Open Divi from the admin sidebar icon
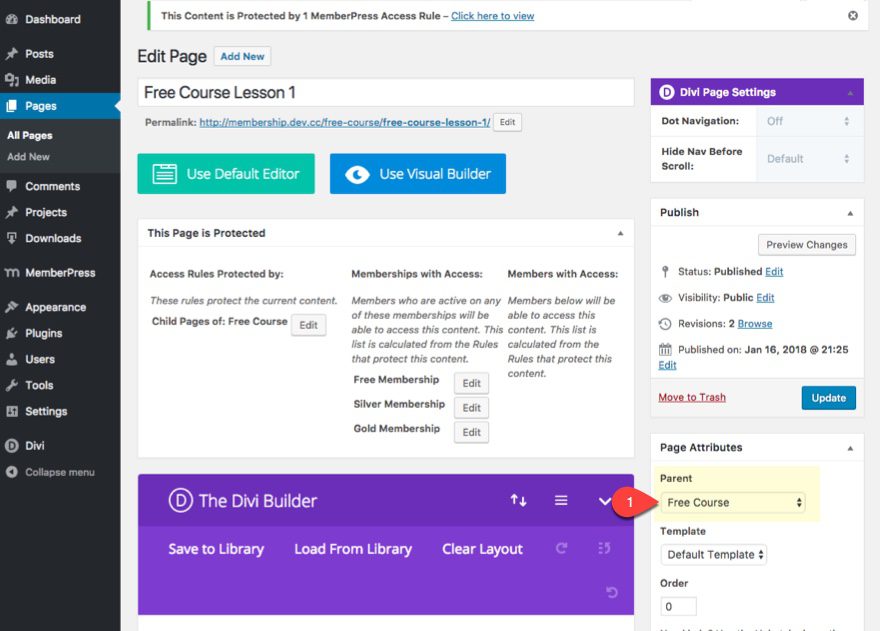This screenshot has width=880, height=631. point(14,445)
